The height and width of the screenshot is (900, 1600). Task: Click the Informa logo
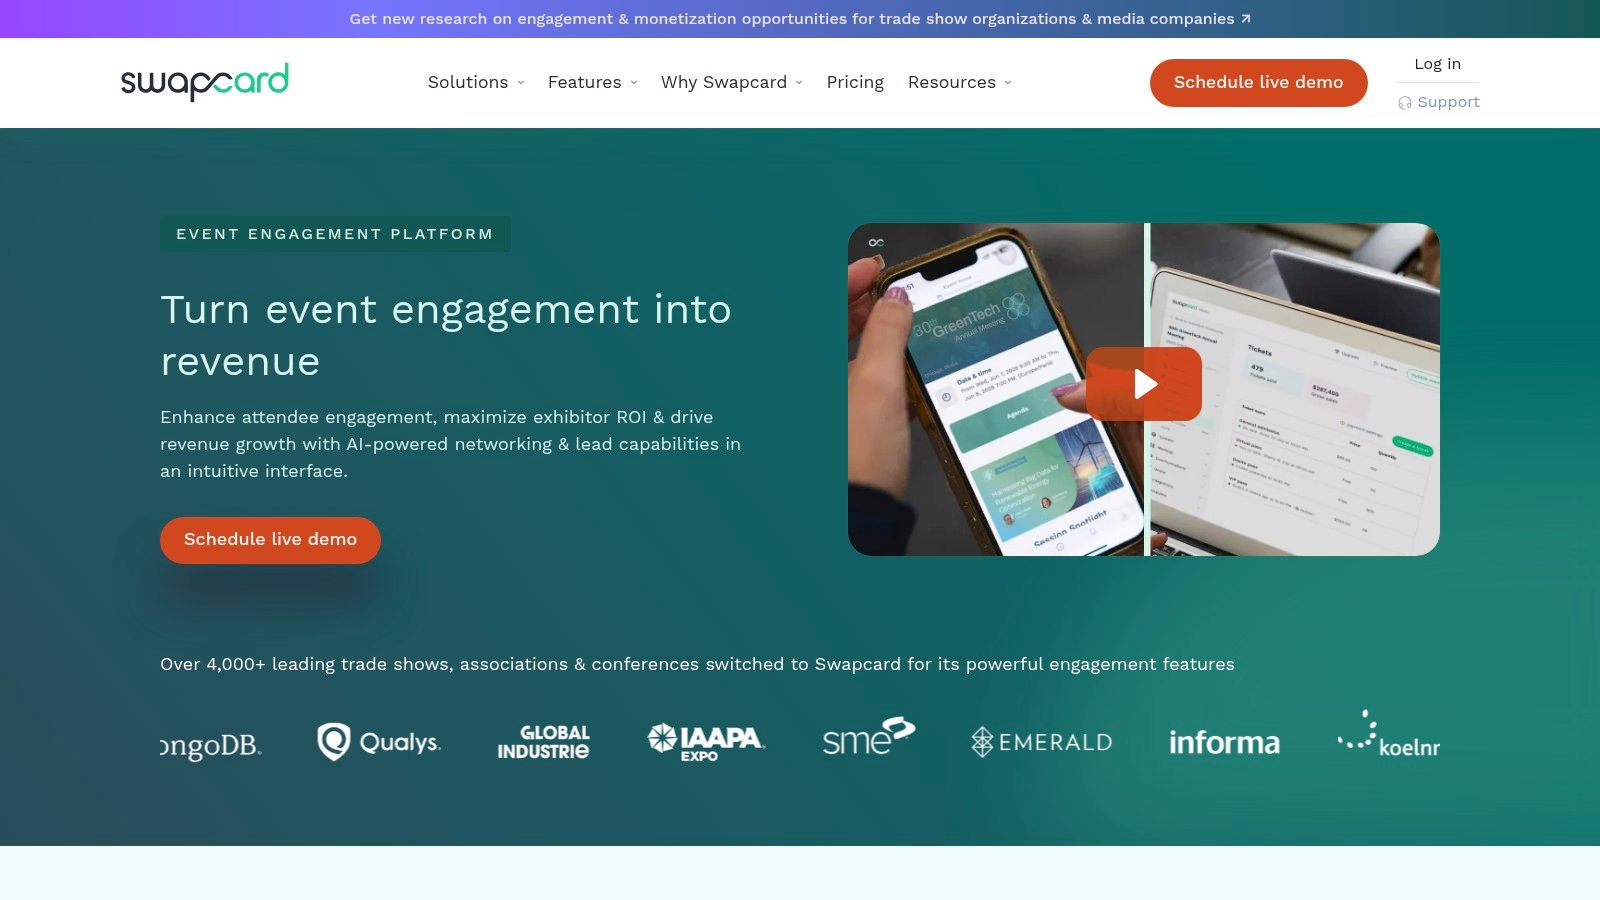click(1224, 742)
